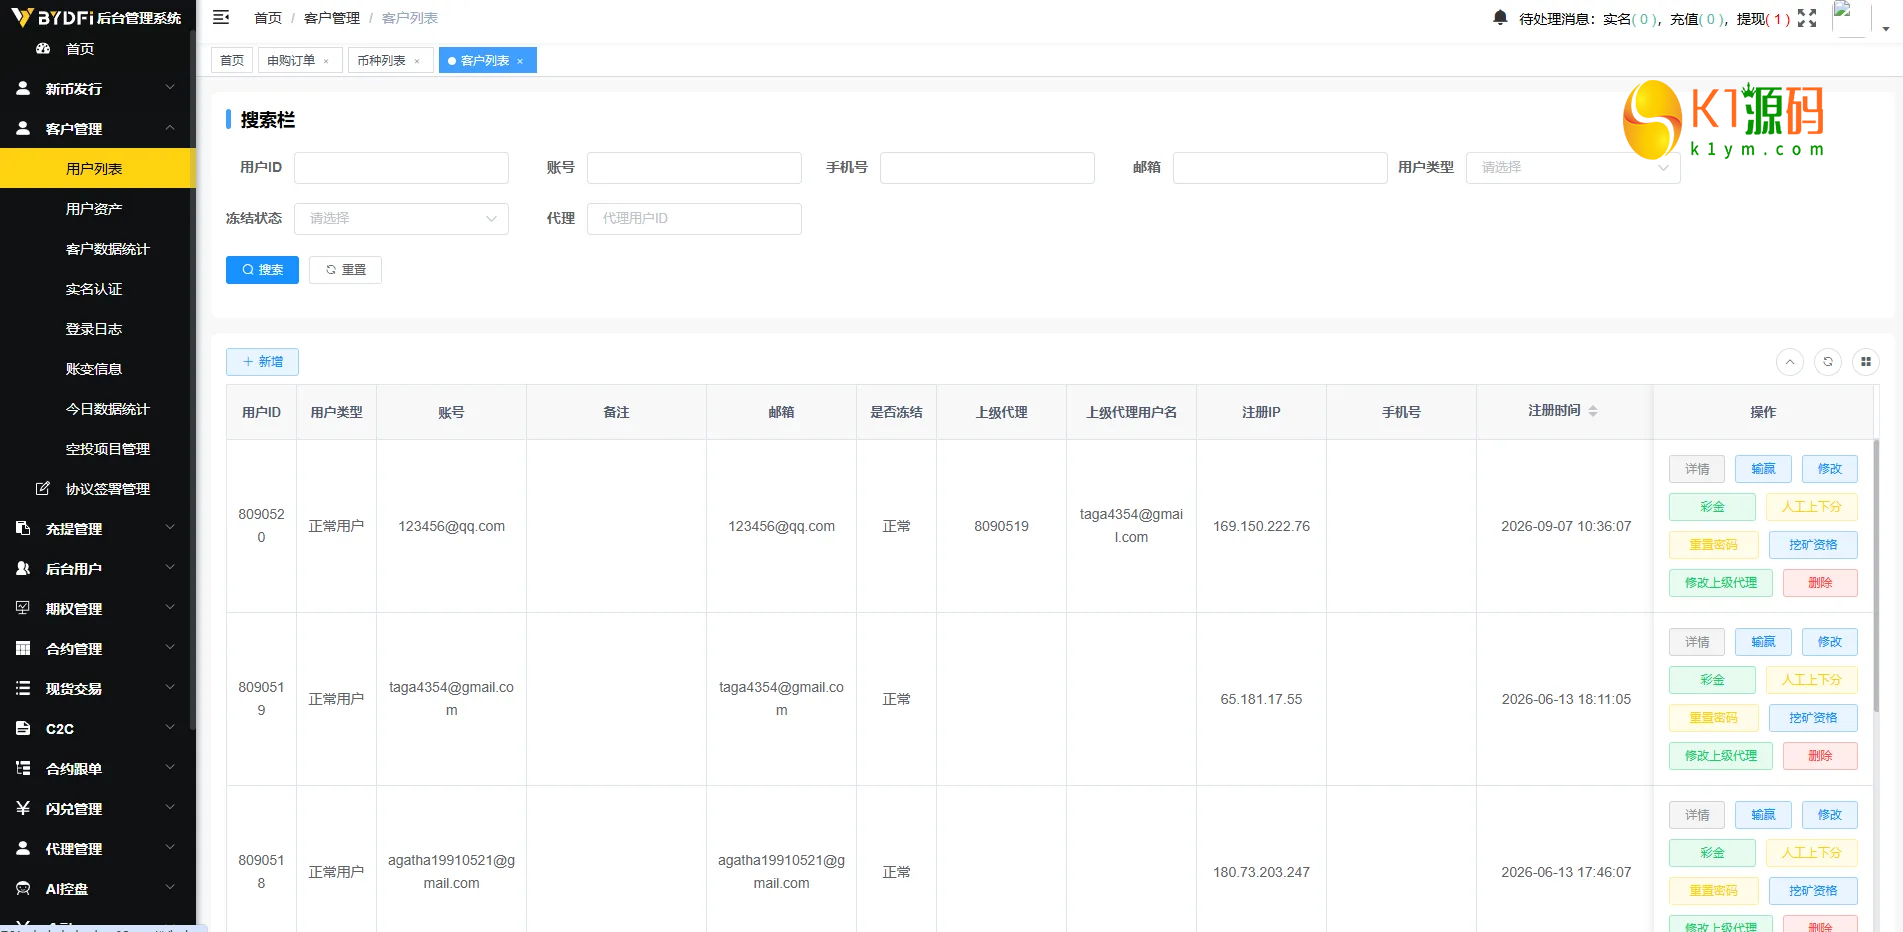Click the AI控盘 icon
Viewport: 1903px width, 932px height.
tap(23, 888)
